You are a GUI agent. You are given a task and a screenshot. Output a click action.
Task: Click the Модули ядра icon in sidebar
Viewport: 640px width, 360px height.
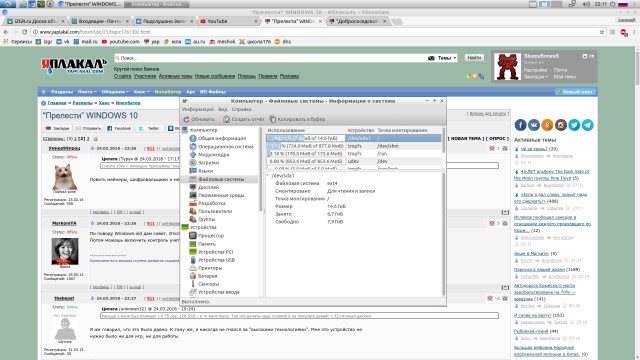point(193,155)
